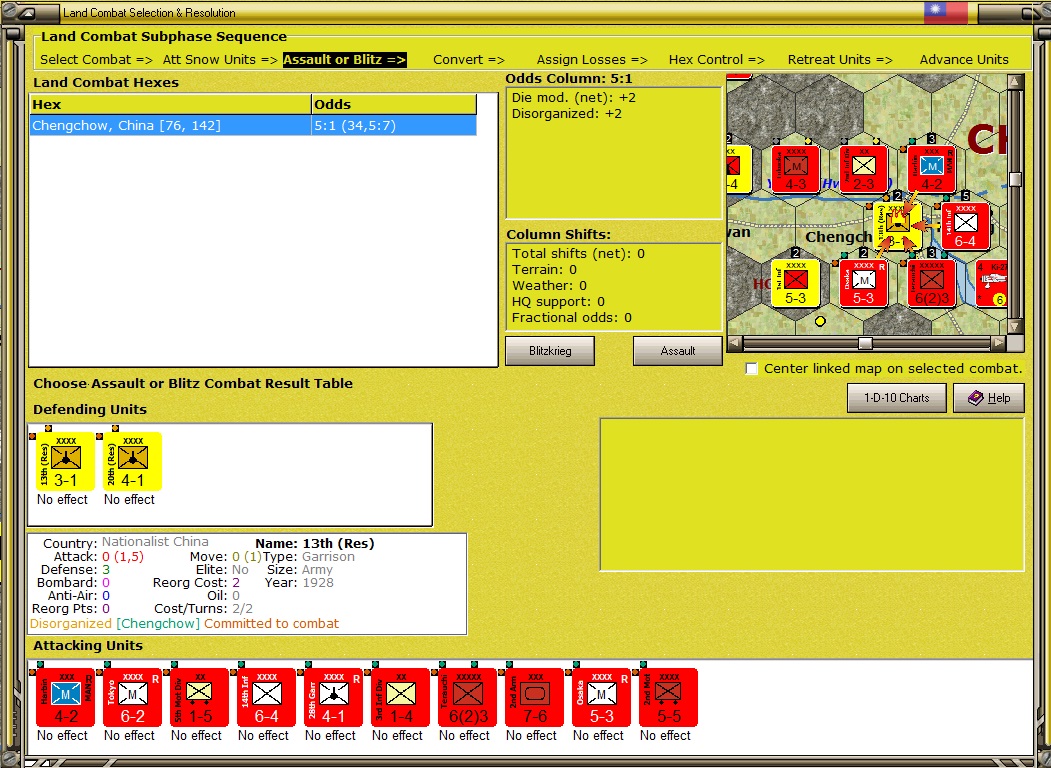Click the Fractional odds: 0 line
1051x768 pixels.
572,318
